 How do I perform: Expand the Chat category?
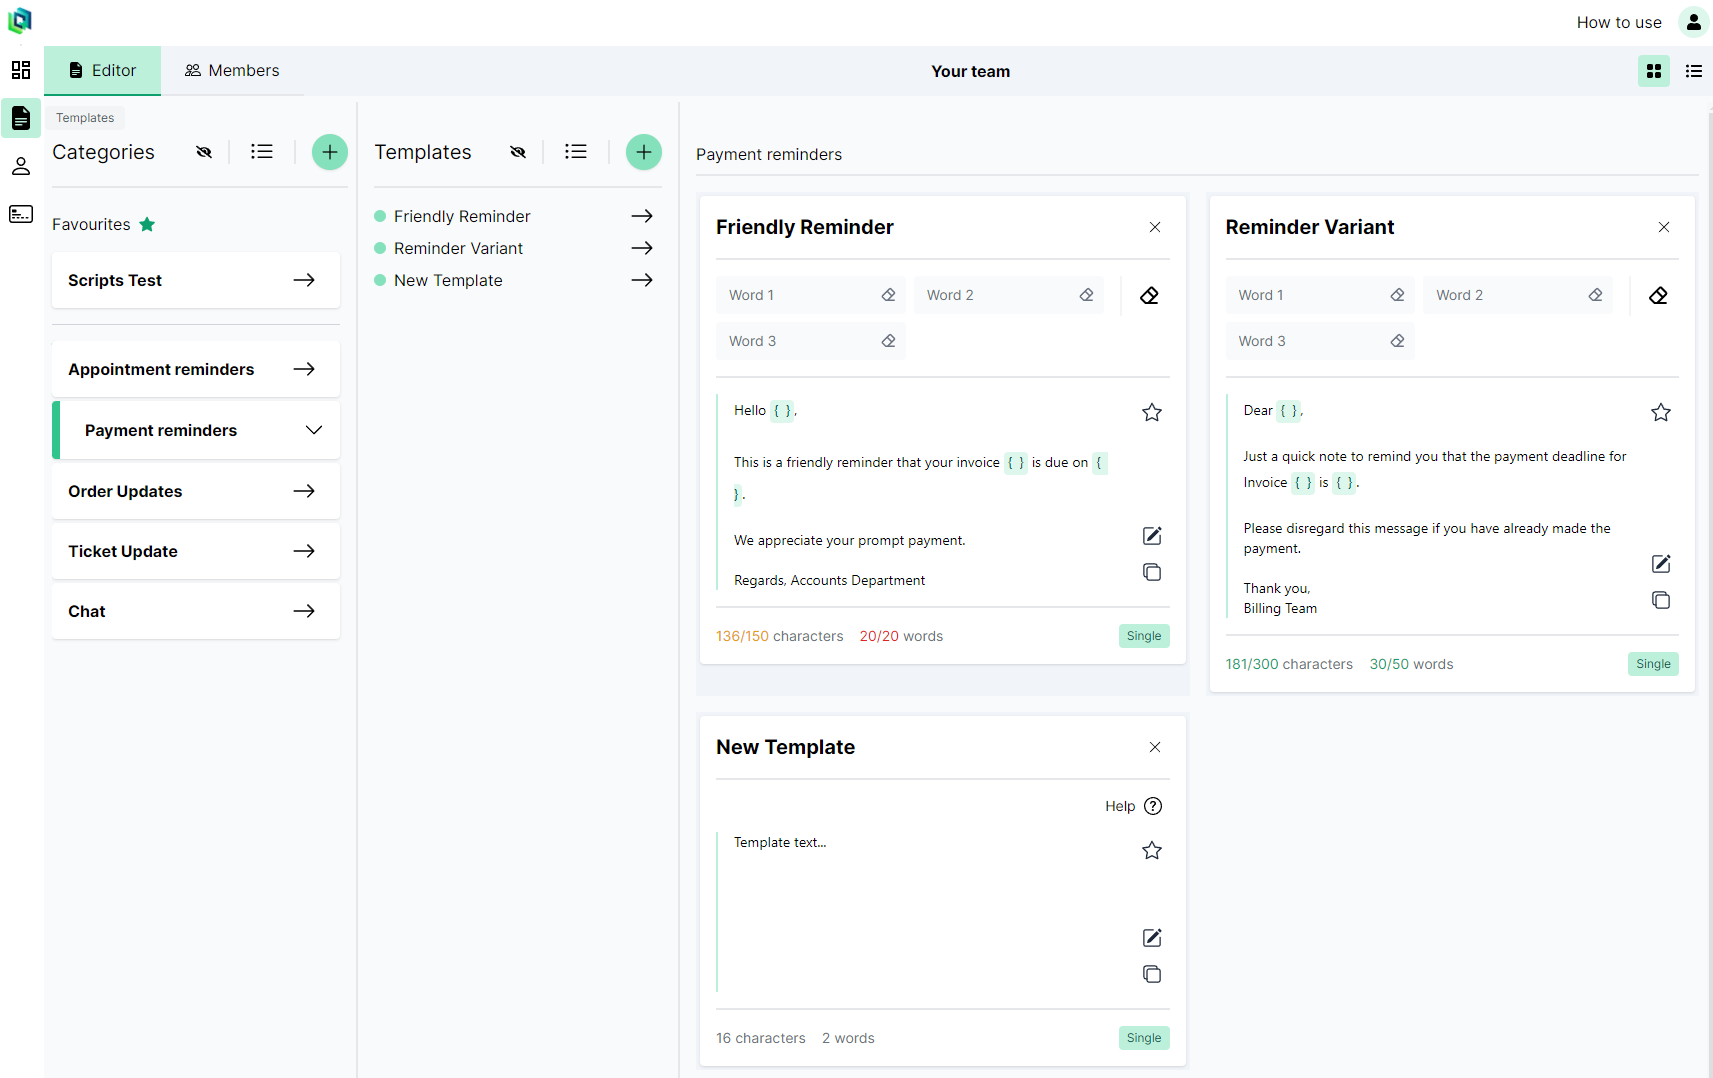coord(196,611)
